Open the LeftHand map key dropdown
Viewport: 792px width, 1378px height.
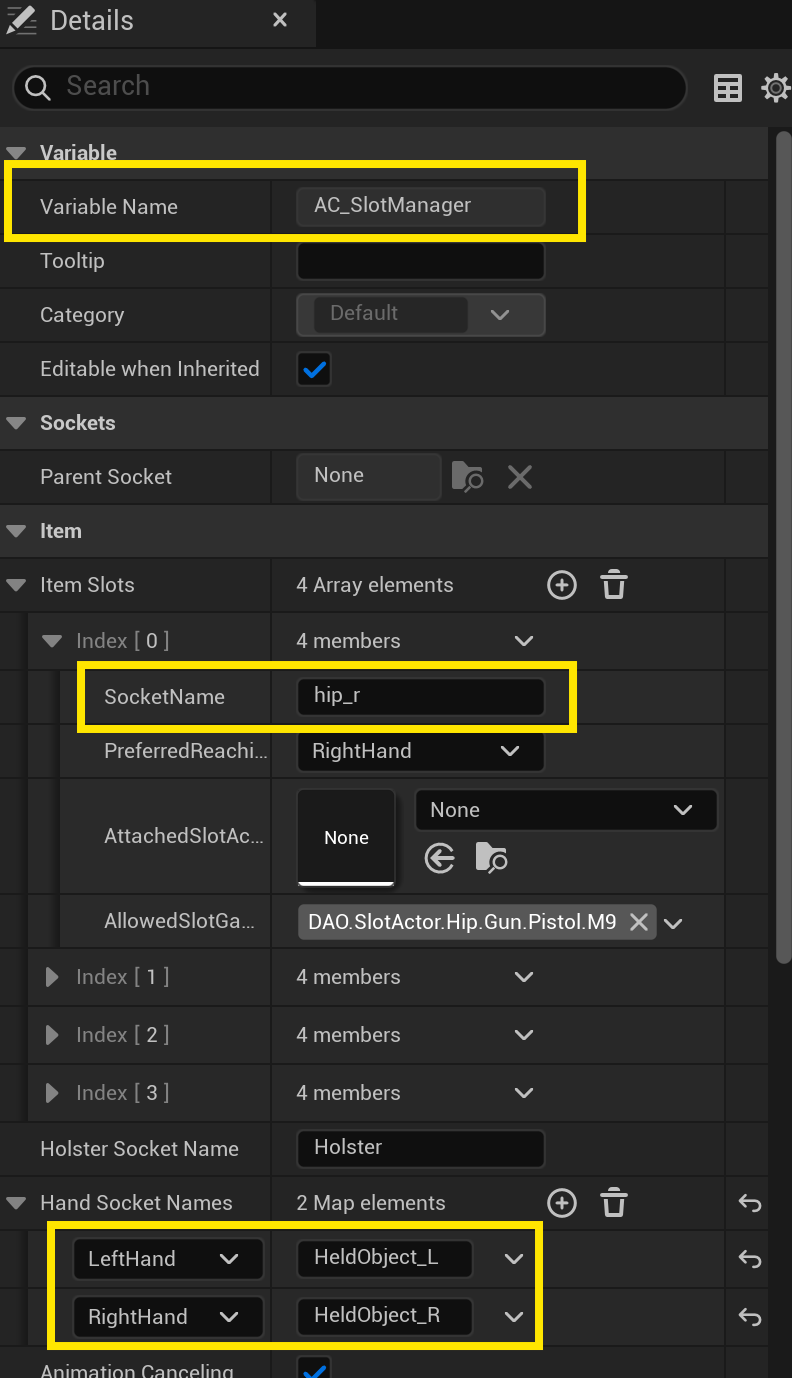(167, 1259)
